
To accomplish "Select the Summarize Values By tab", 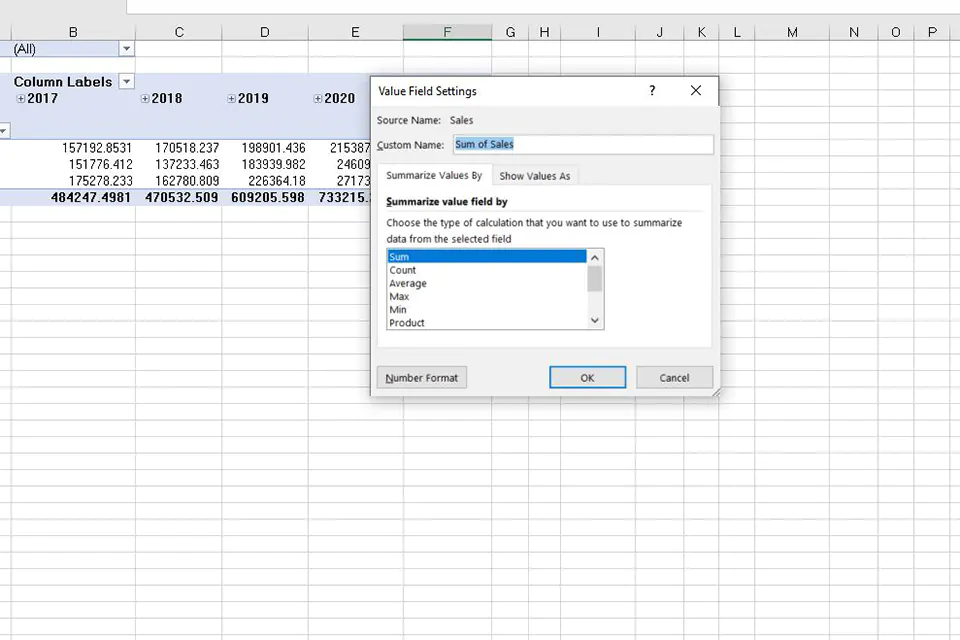I will point(434,175).
